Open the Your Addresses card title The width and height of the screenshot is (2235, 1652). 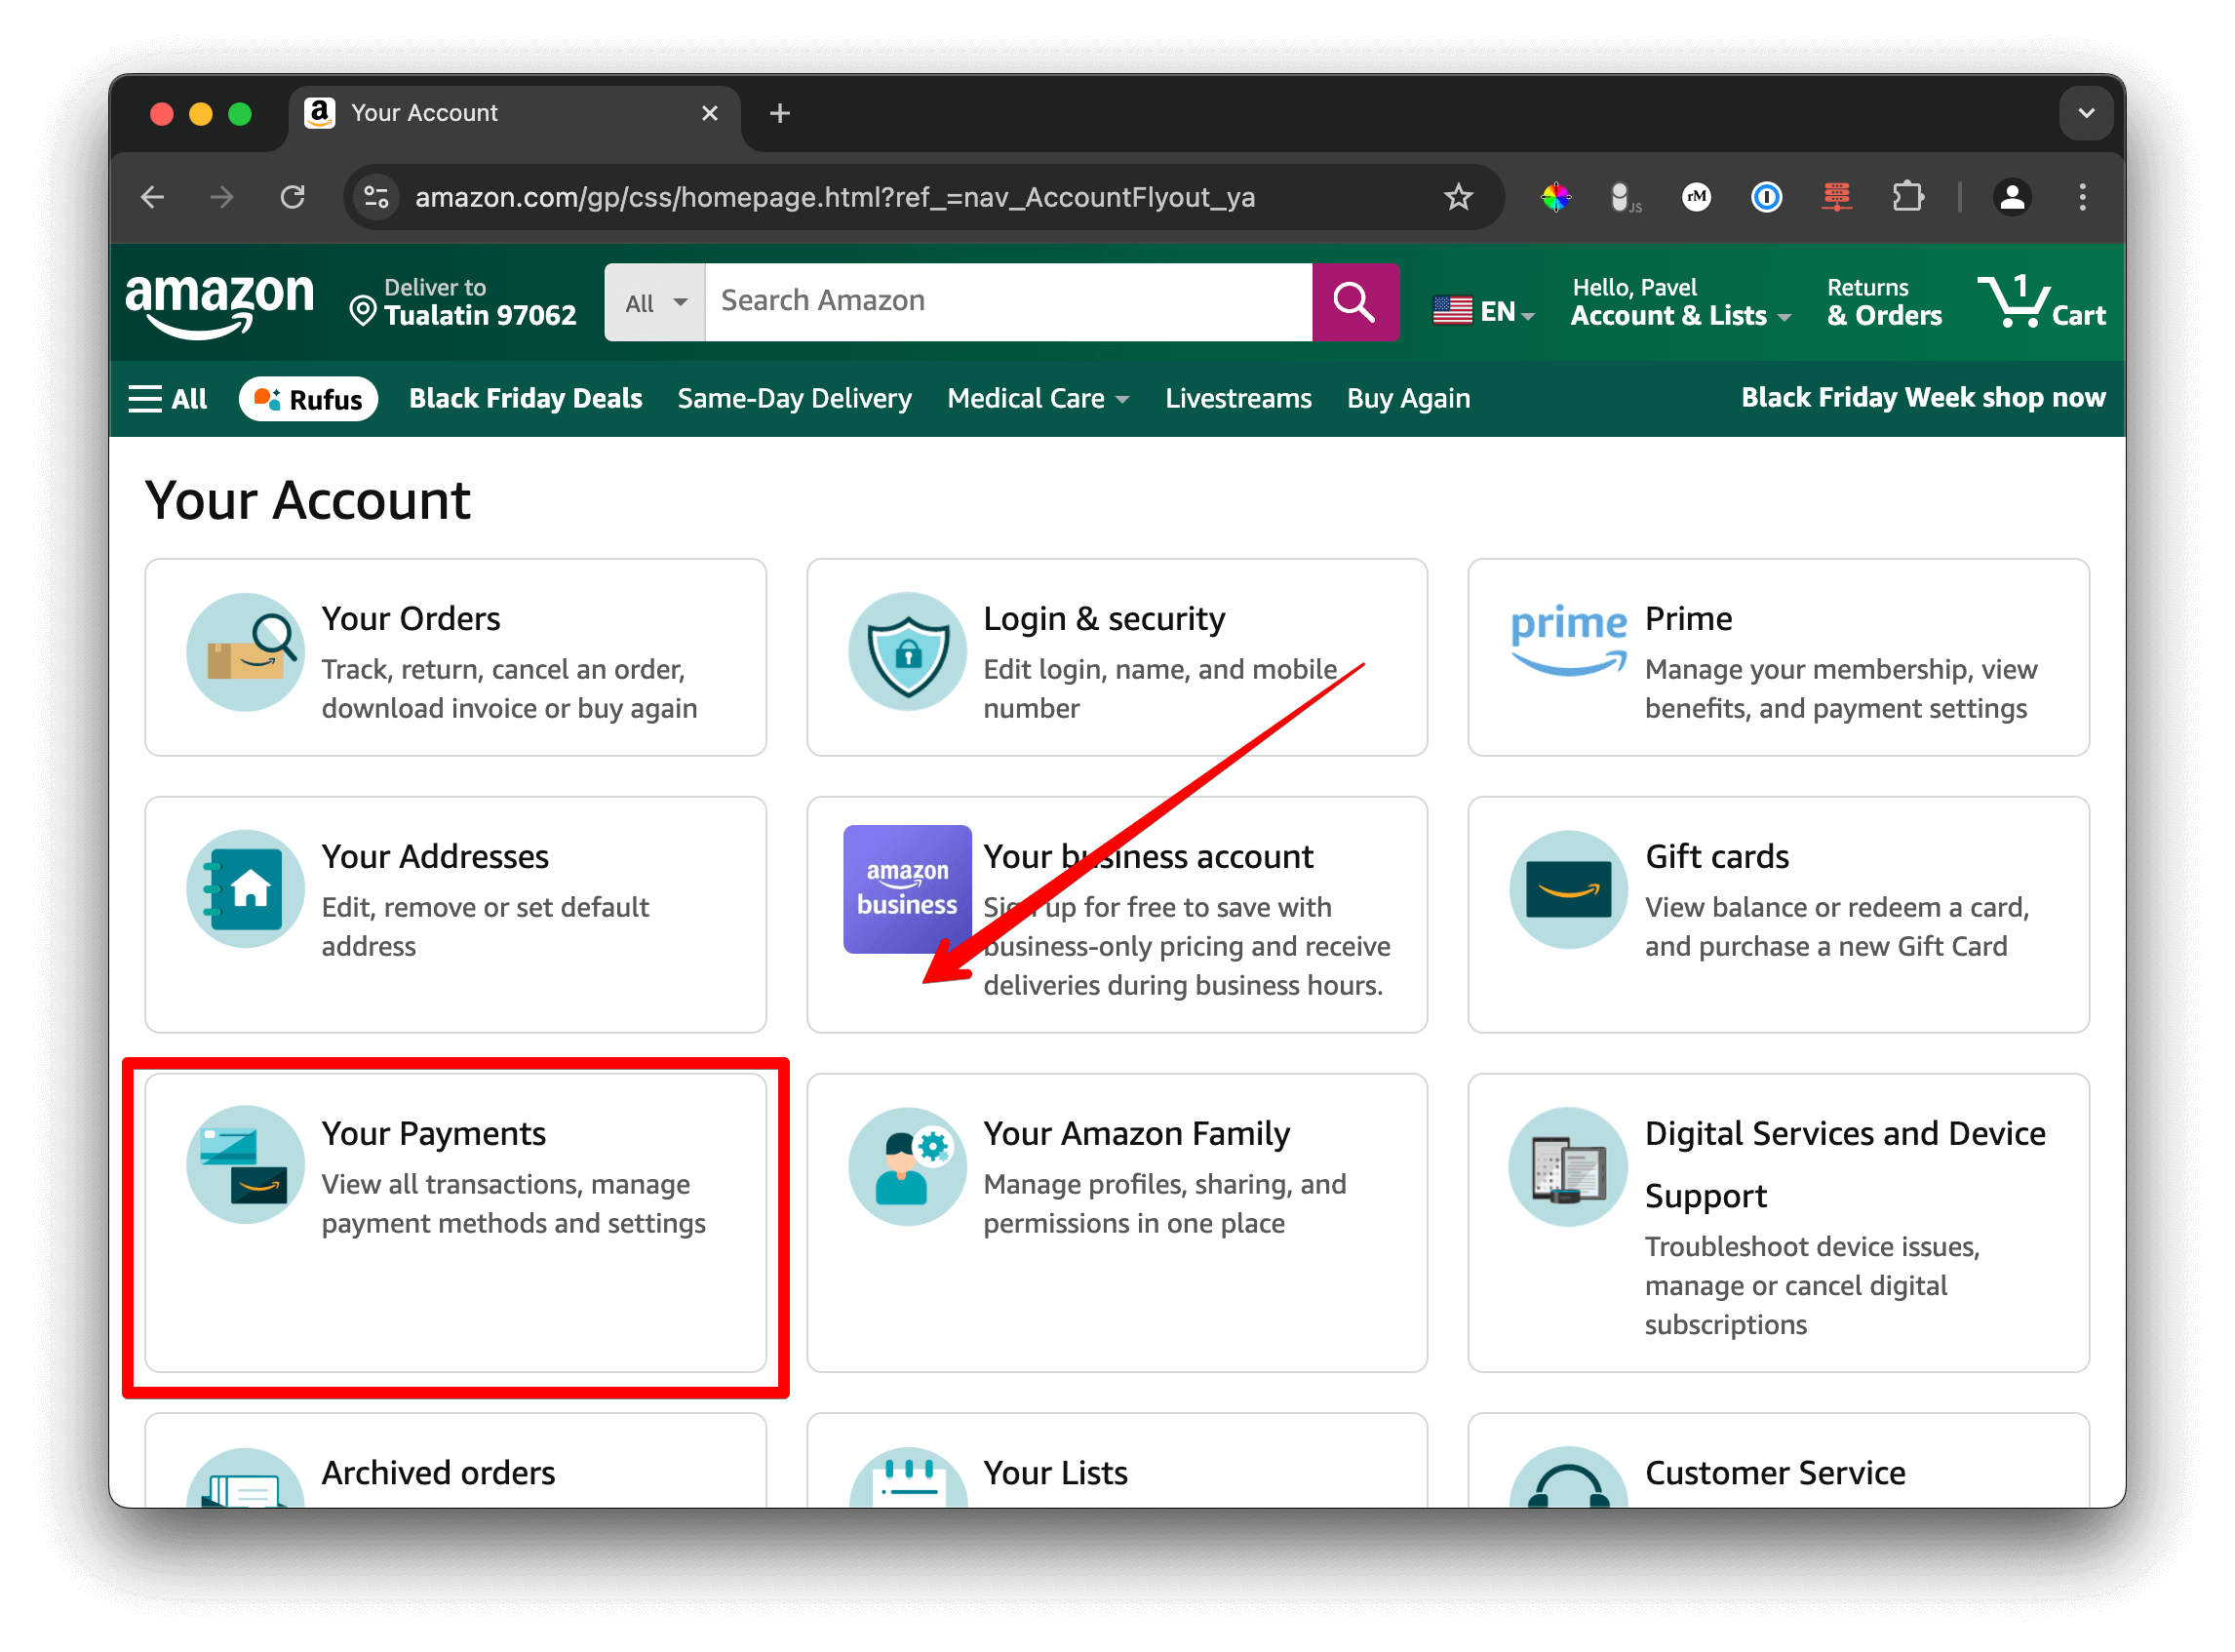(x=435, y=857)
